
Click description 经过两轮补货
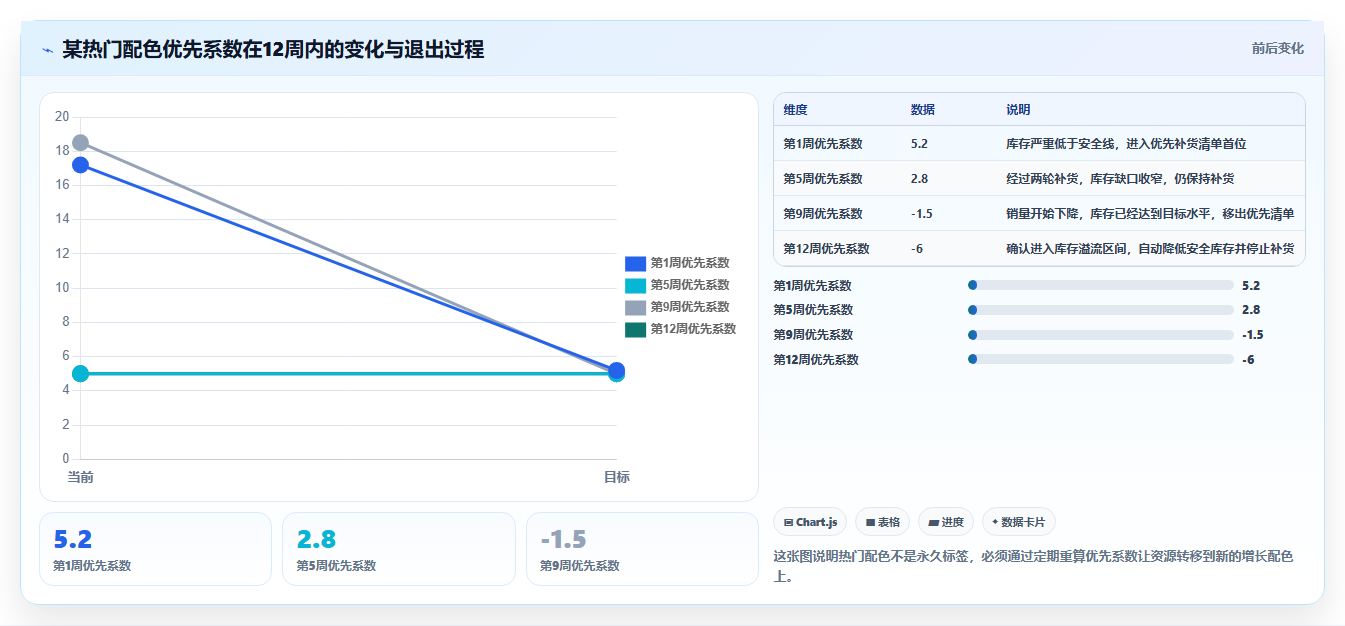[x=1120, y=179]
